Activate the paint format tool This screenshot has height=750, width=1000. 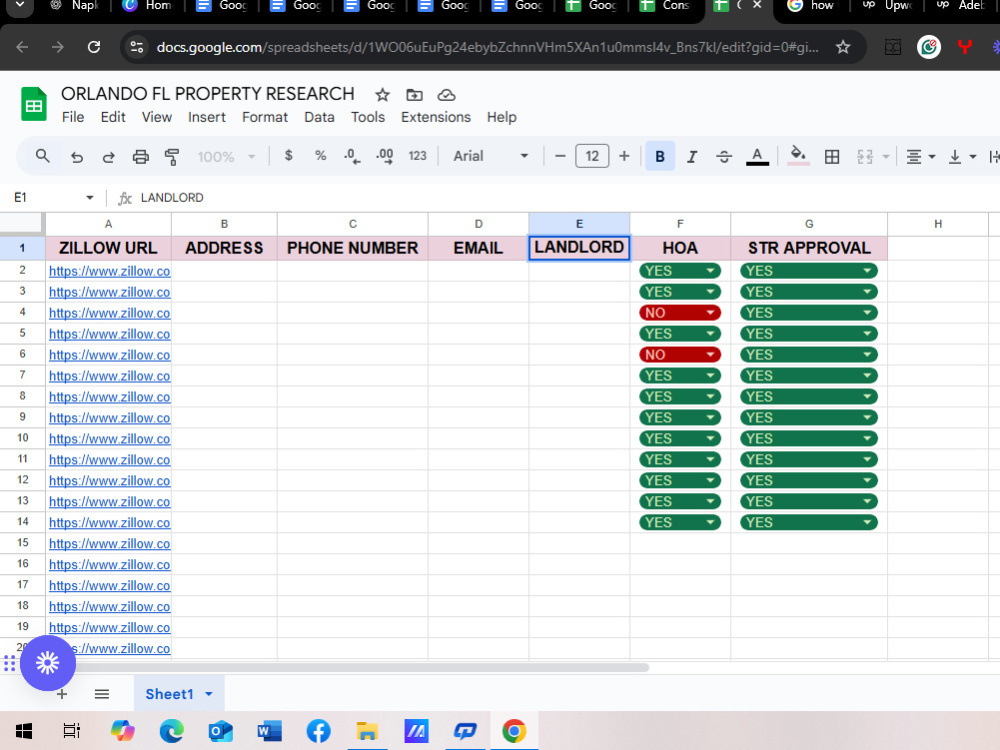tap(172, 156)
